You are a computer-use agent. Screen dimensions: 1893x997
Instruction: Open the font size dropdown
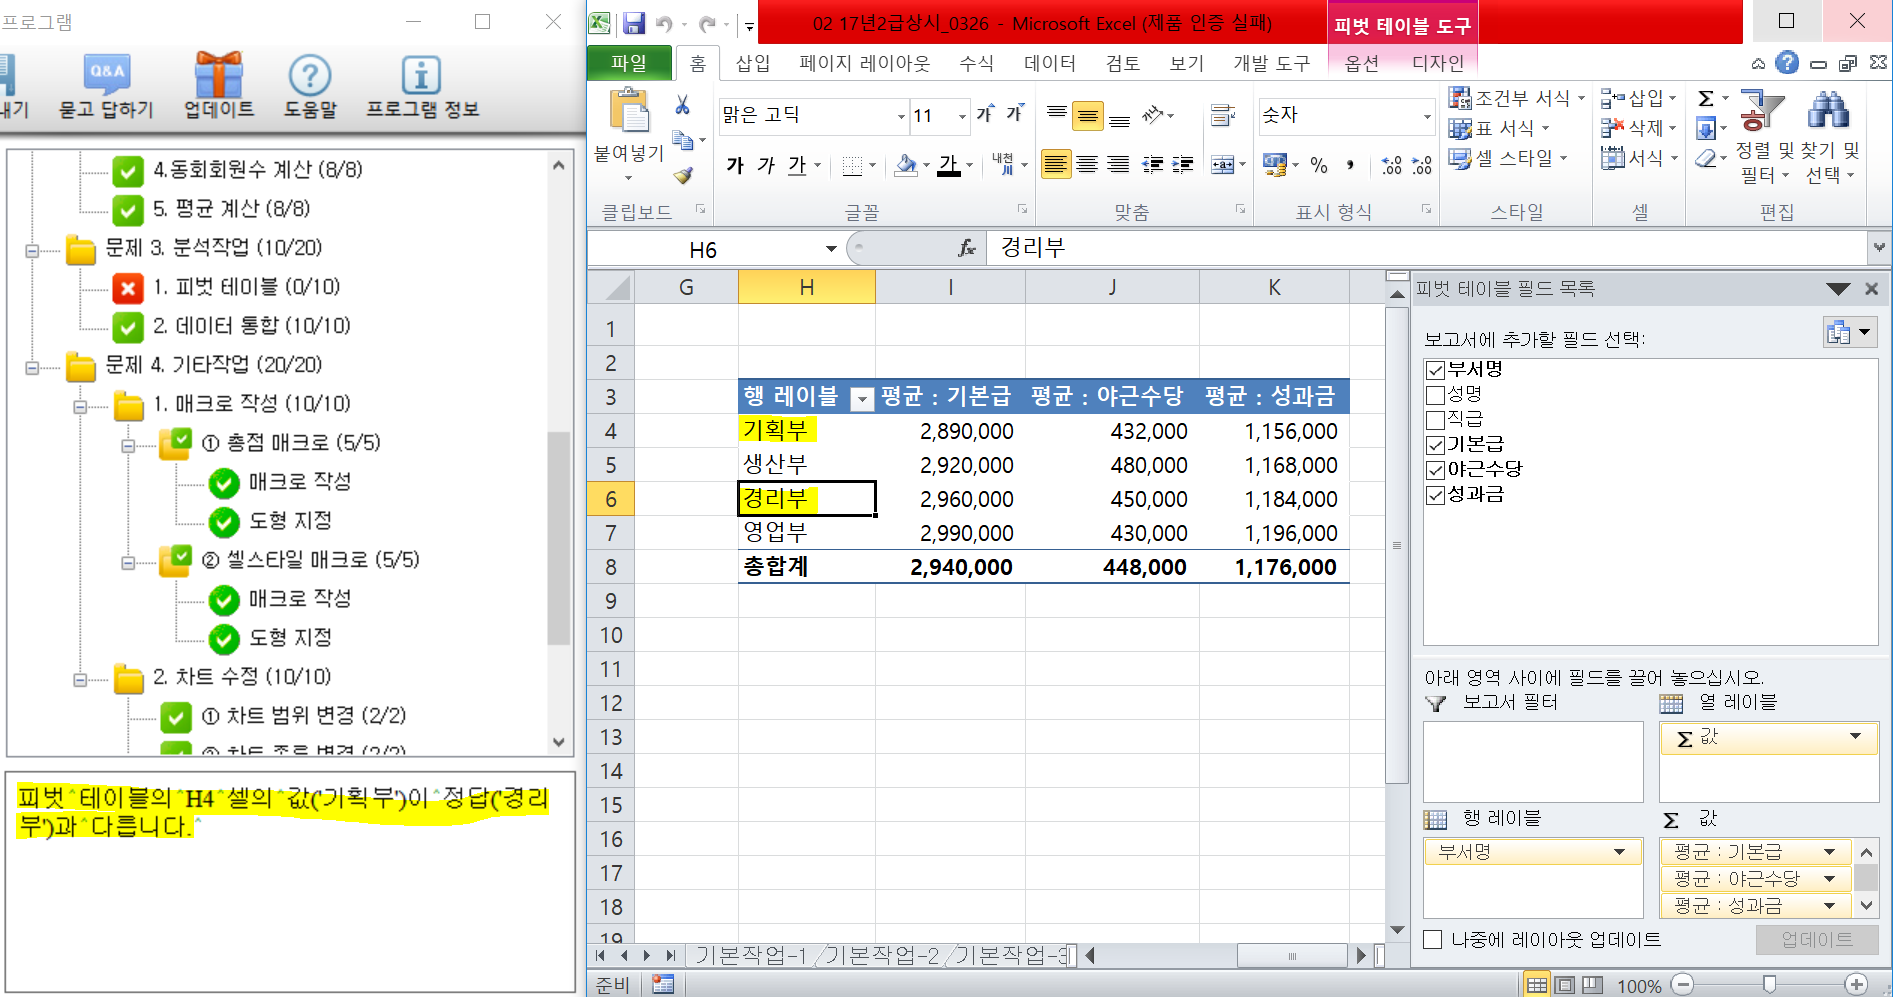962,116
